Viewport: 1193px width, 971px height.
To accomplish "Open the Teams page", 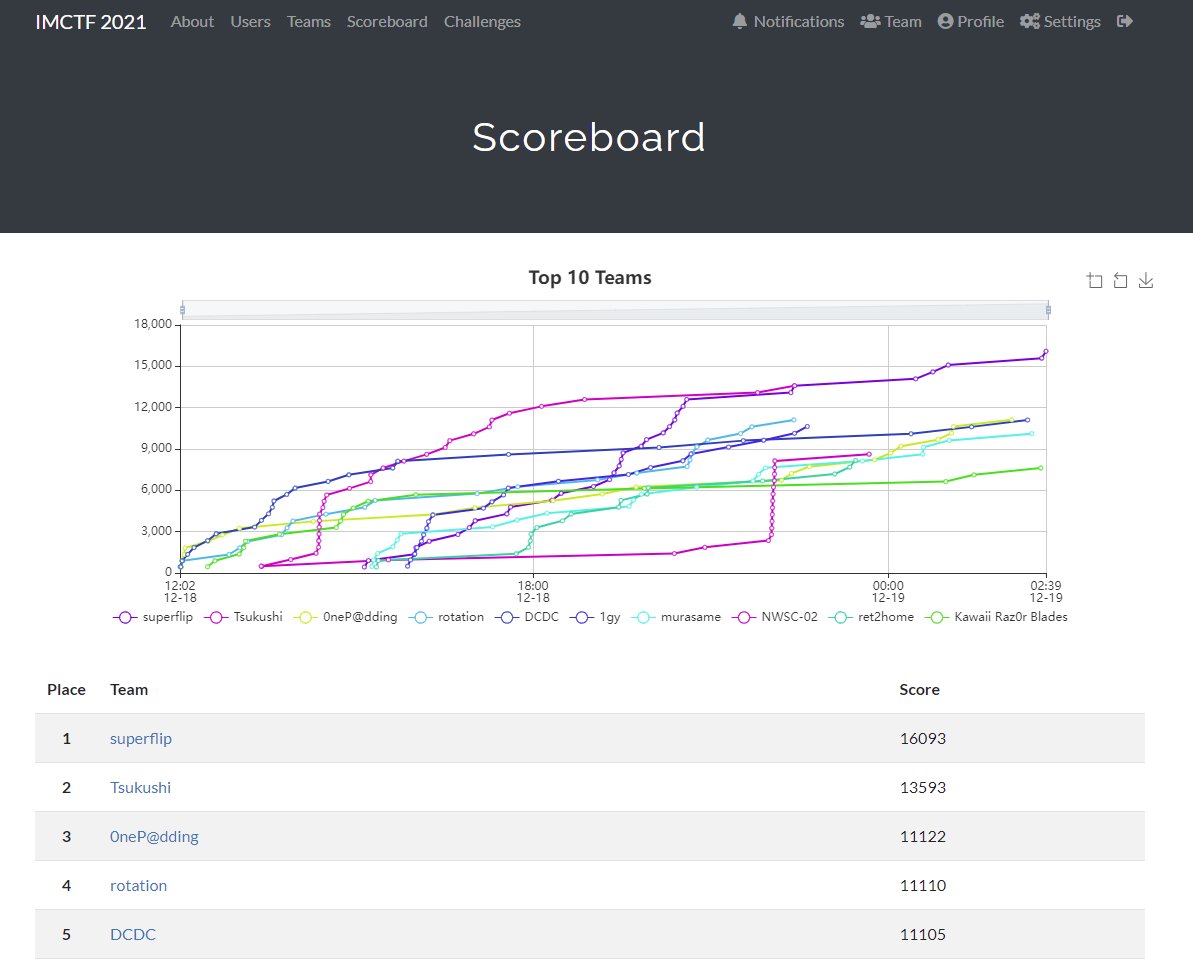I will [x=308, y=21].
